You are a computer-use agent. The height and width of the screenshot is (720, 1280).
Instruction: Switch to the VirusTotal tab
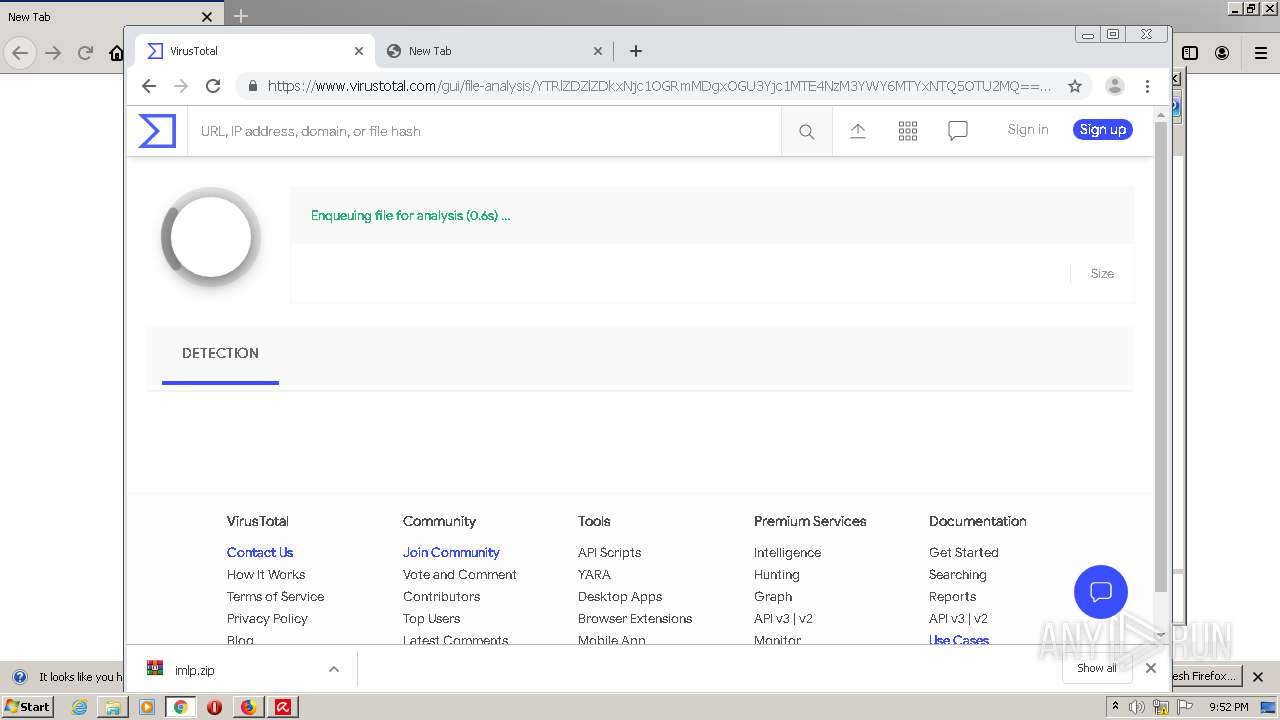[255, 51]
